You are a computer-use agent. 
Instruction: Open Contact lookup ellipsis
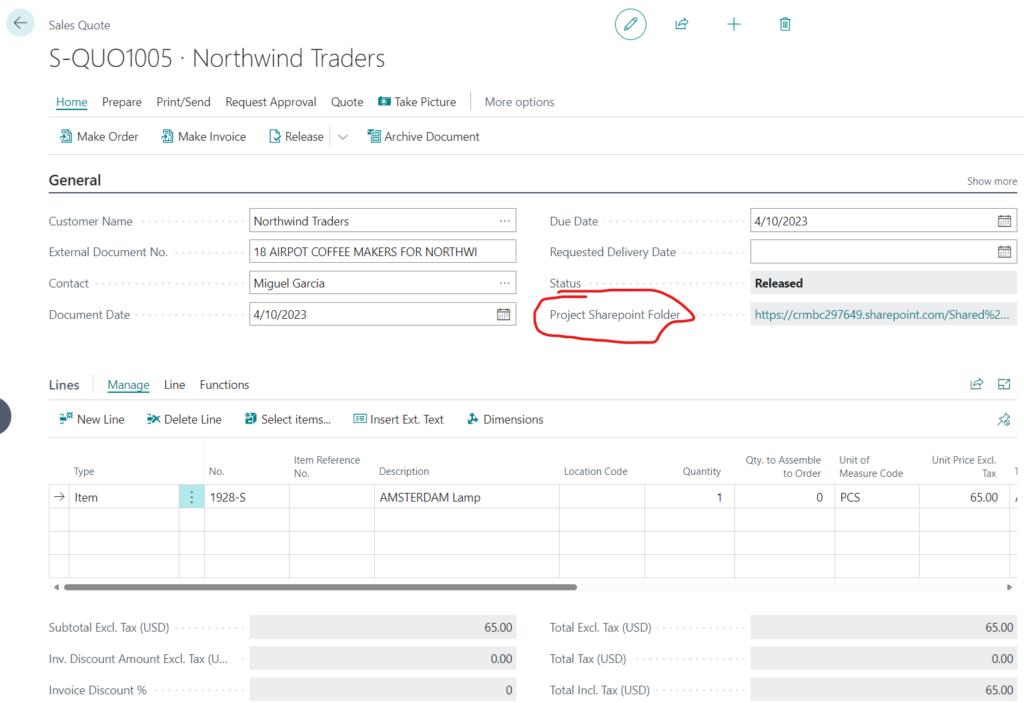point(504,283)
